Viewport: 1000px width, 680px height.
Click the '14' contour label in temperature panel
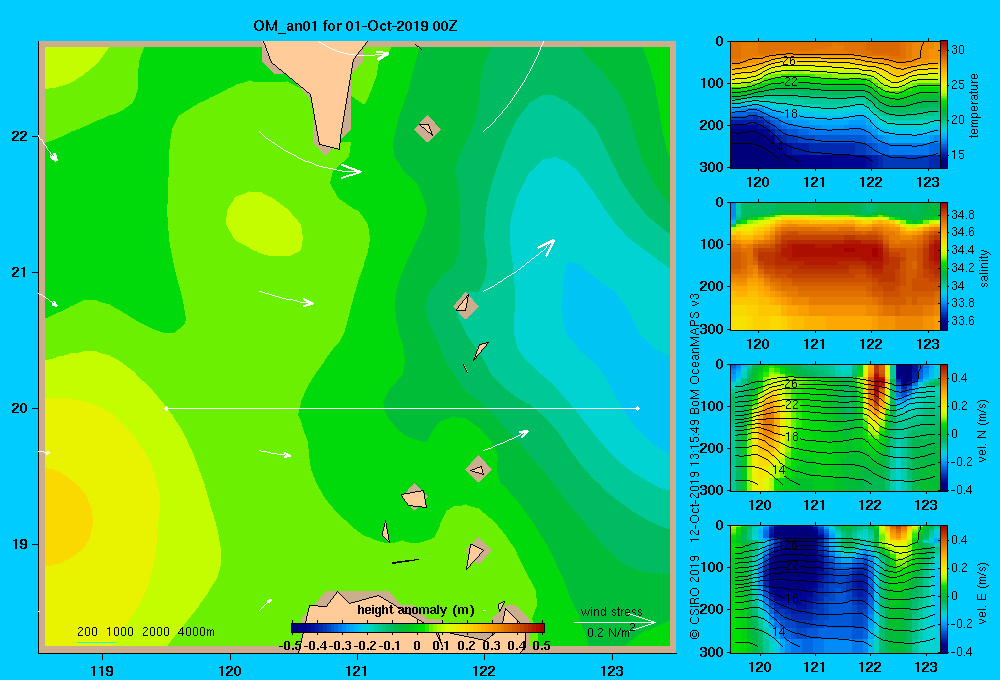776,146
